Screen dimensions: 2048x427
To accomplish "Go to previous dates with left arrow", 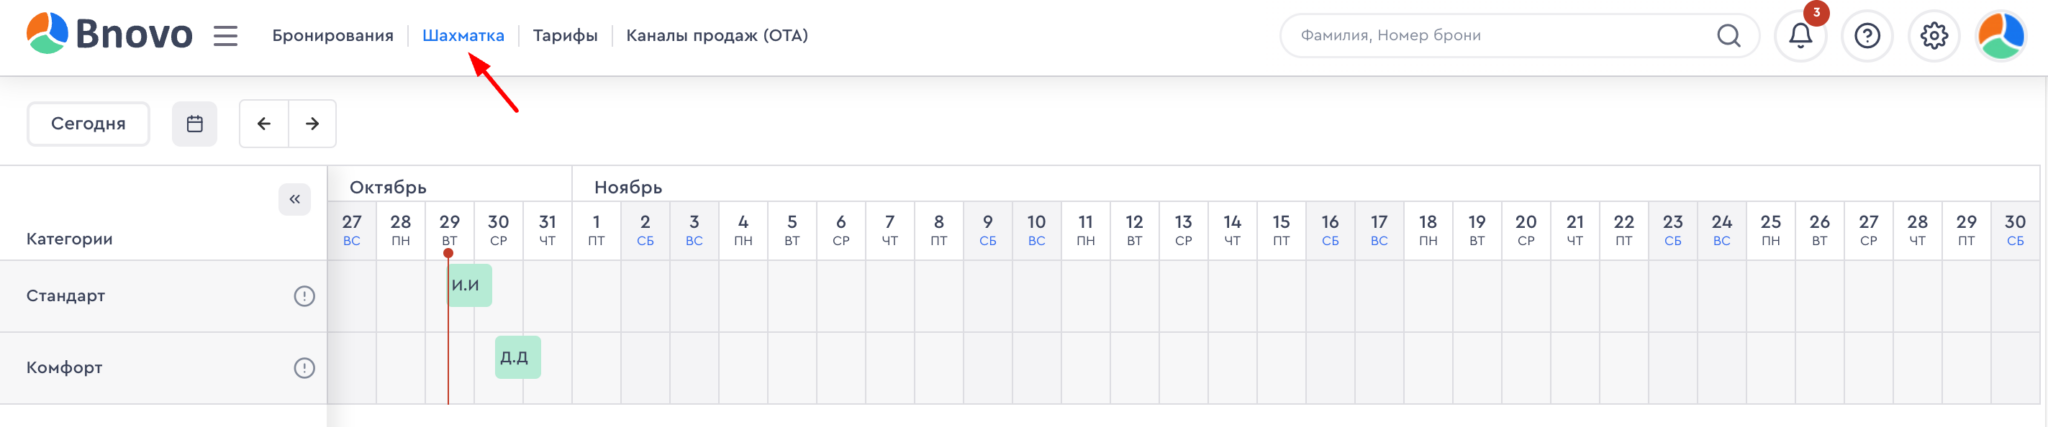I will click(264, 124).
